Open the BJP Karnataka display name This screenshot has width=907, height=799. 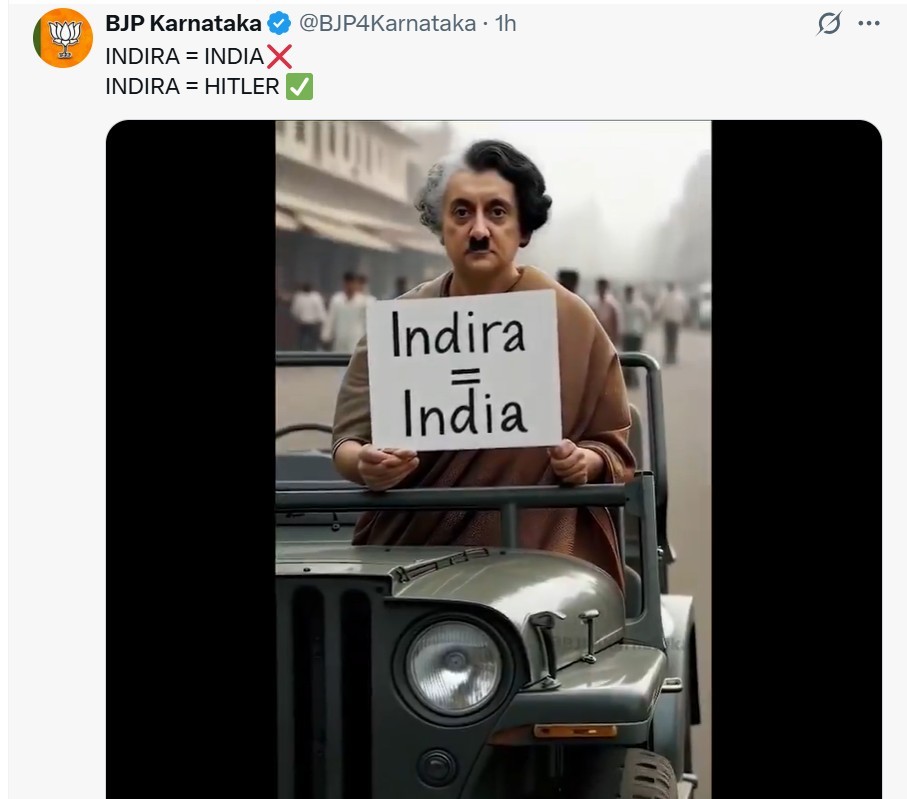coord(183,24)
